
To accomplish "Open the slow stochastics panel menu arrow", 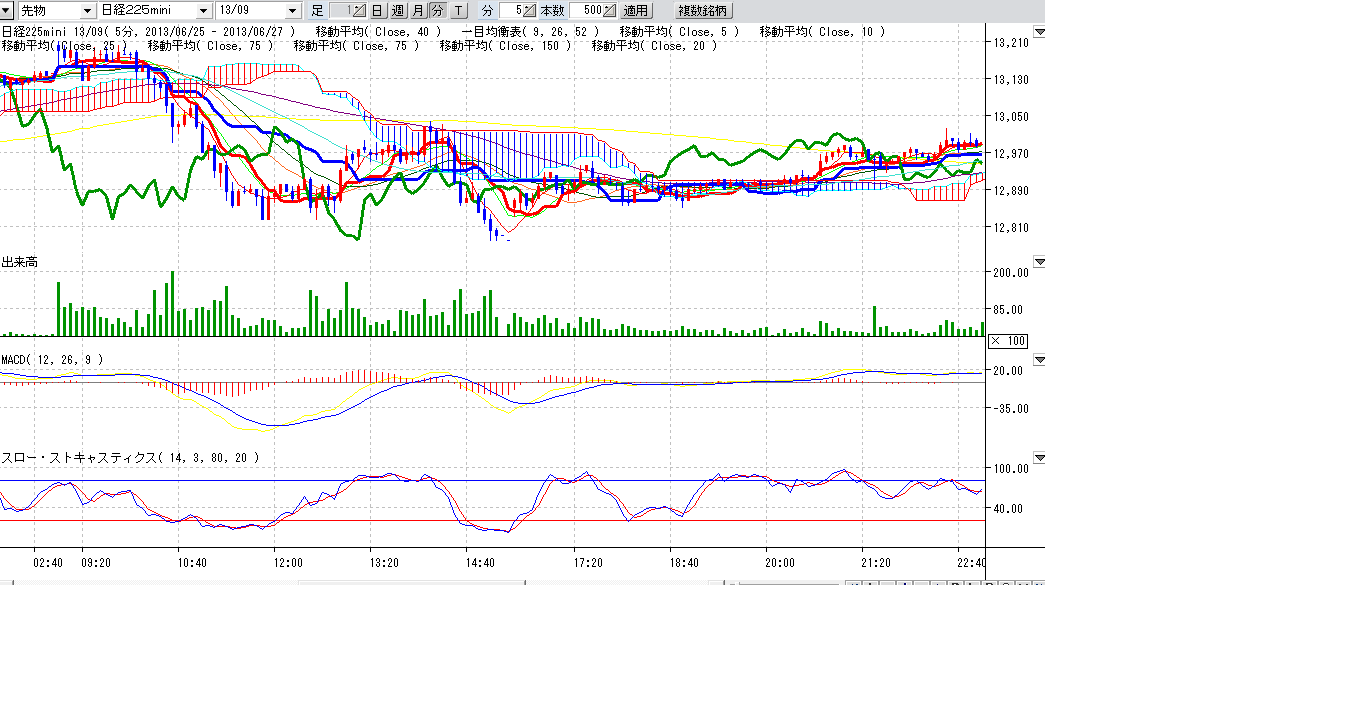I will (x=1039, y=458).
